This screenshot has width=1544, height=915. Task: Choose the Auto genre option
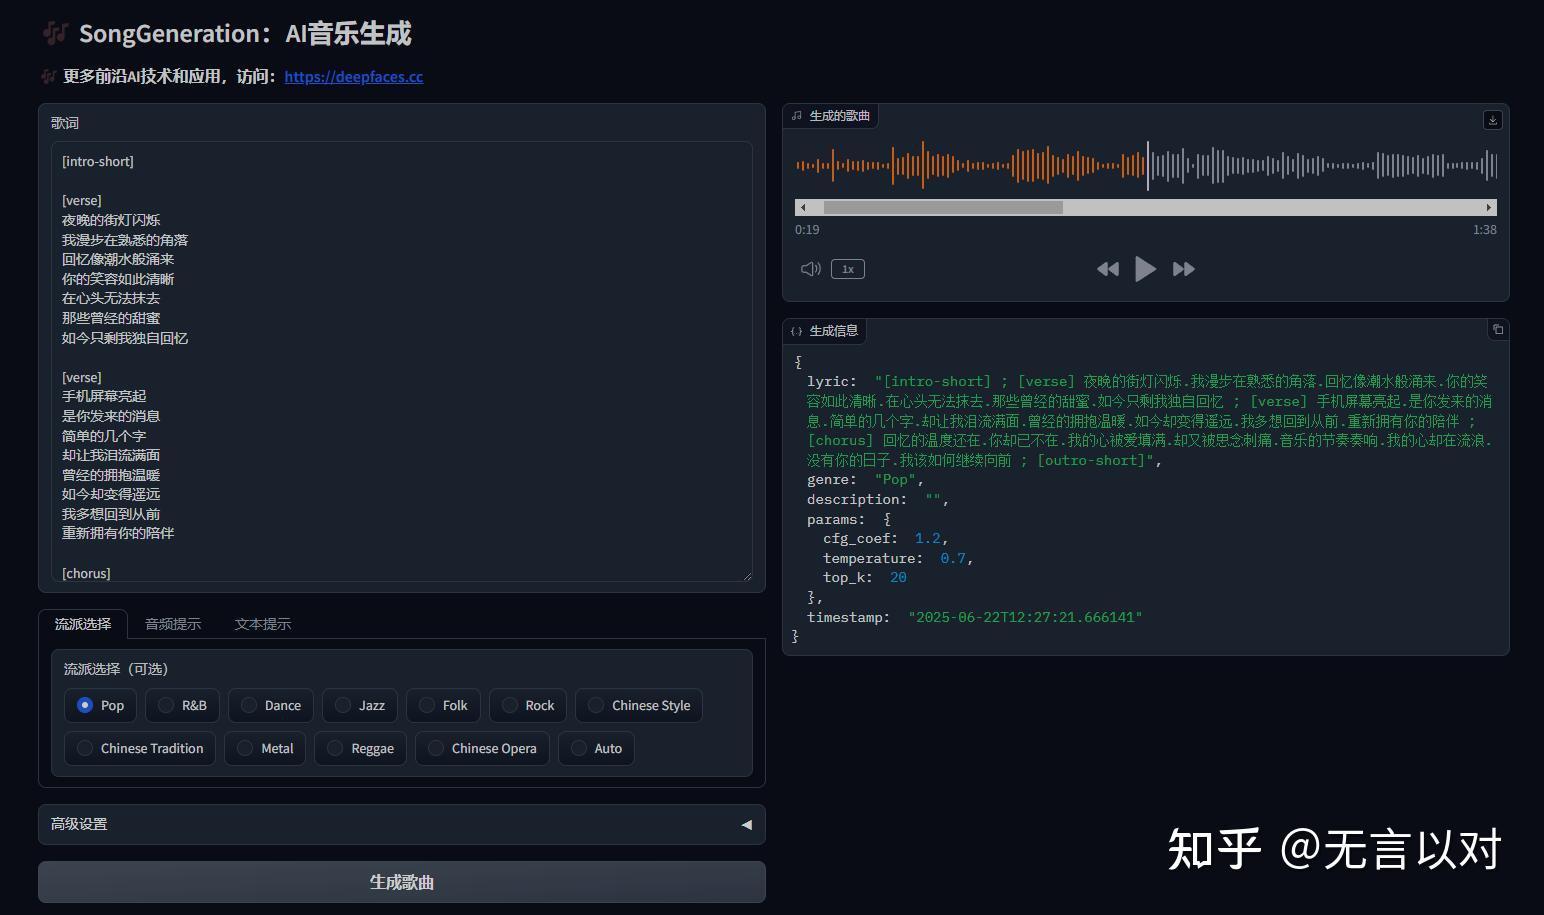(x=596, y=748)
